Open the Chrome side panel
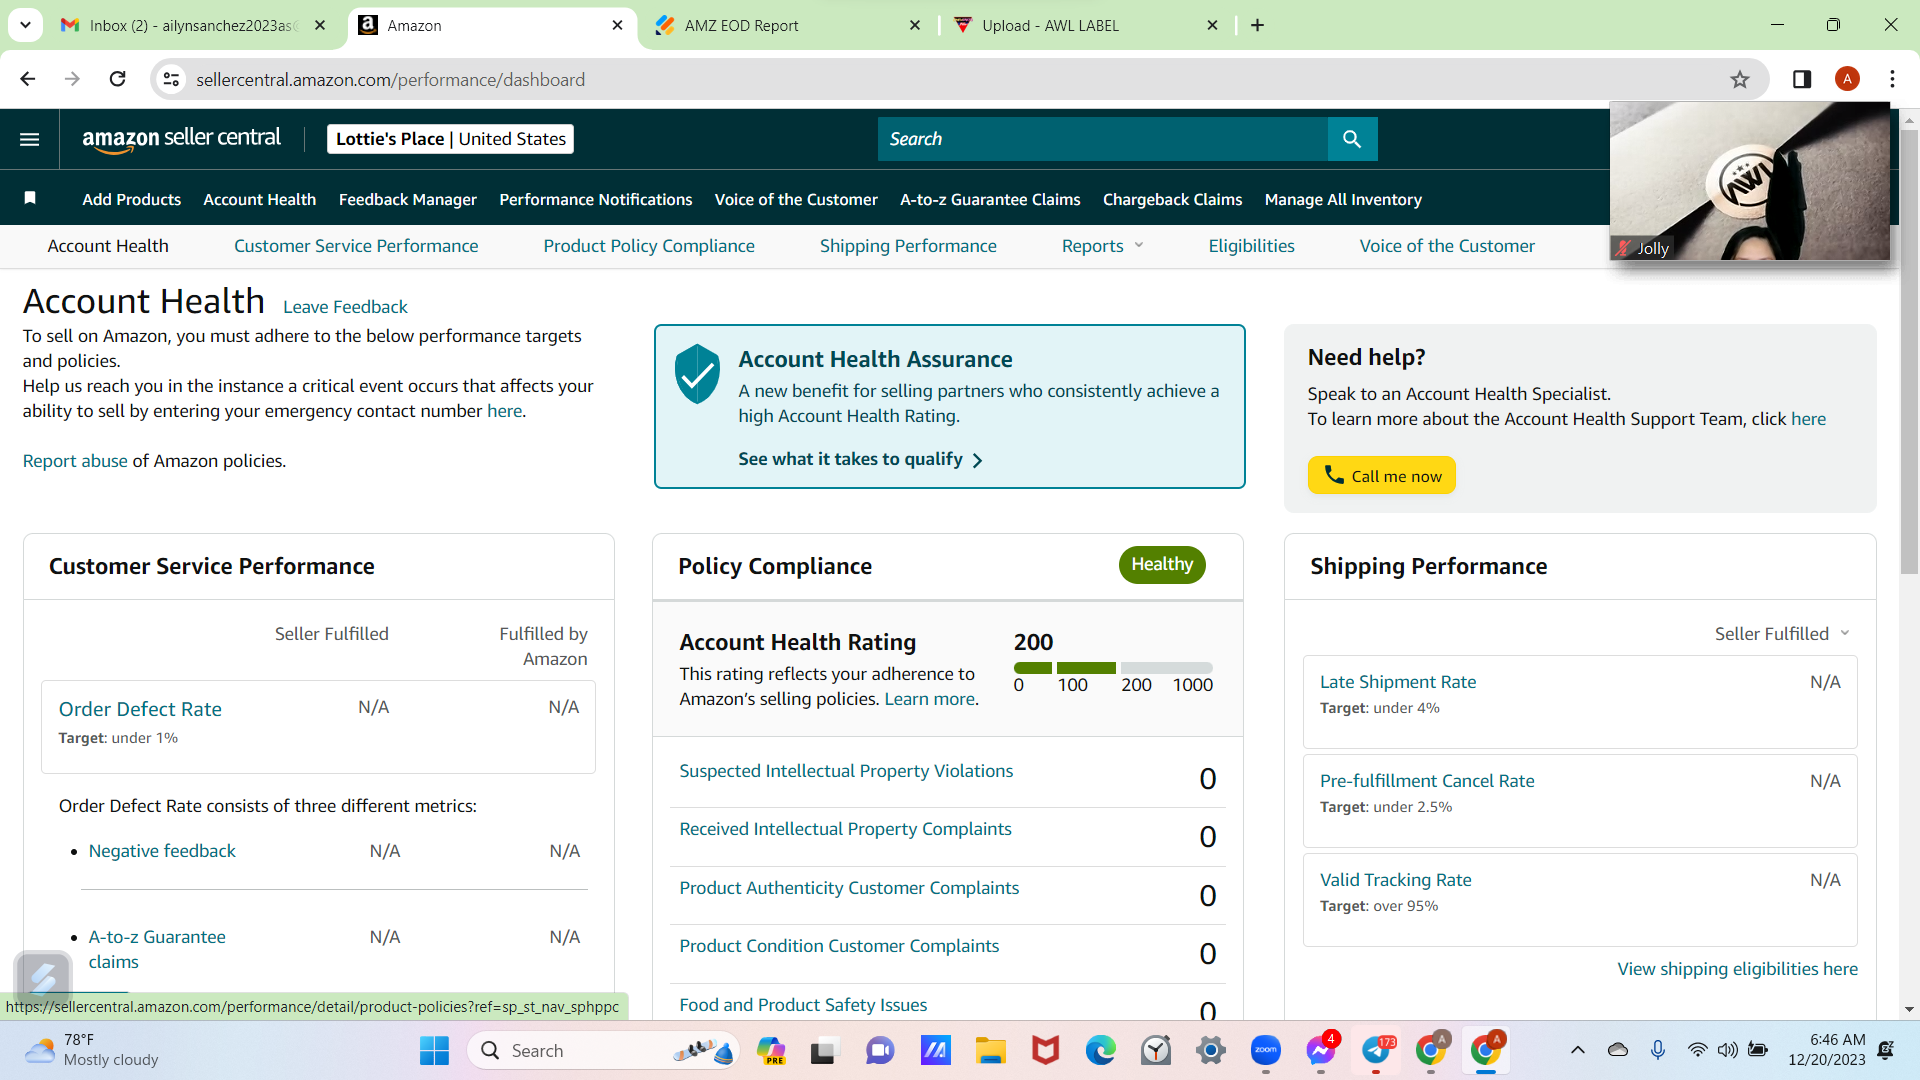Screen dimensions: 1920x1080 point(1802,80)
